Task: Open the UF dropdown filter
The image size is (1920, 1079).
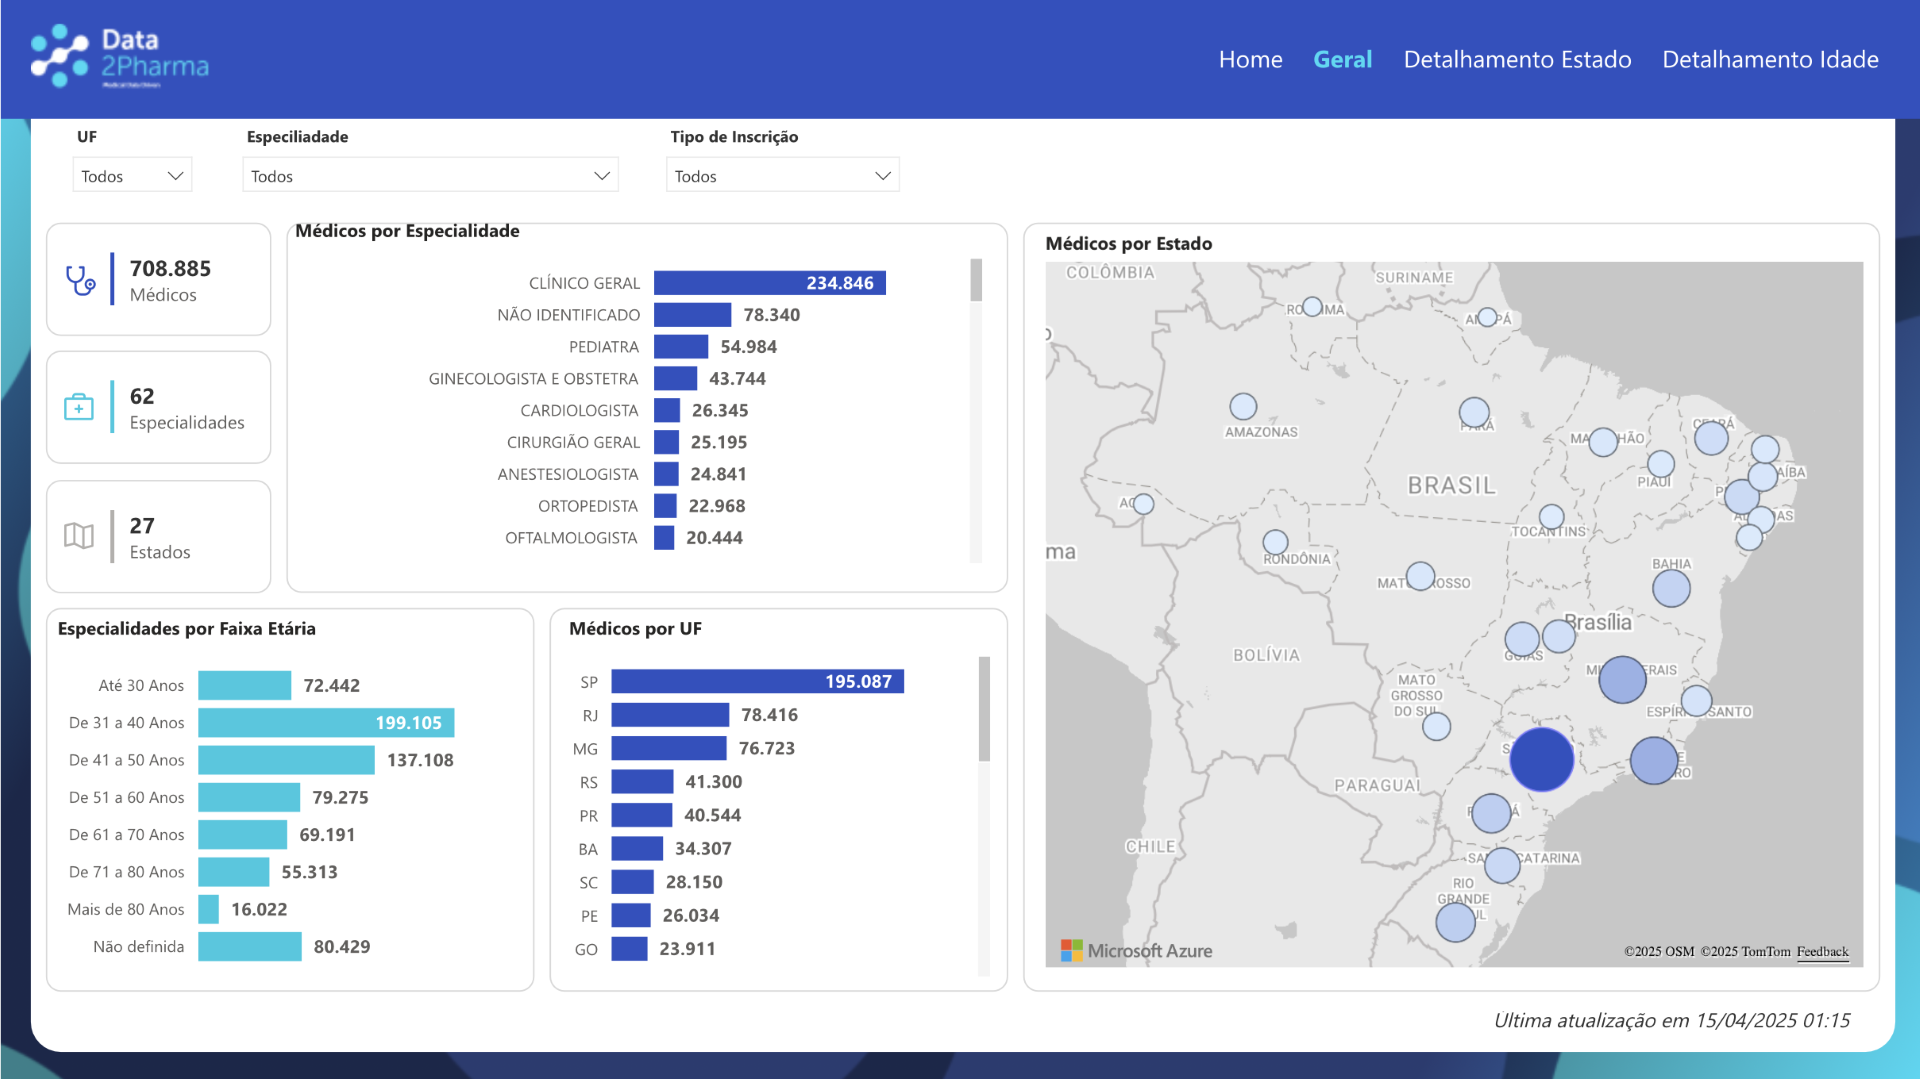Action: (x=132, y=176)
